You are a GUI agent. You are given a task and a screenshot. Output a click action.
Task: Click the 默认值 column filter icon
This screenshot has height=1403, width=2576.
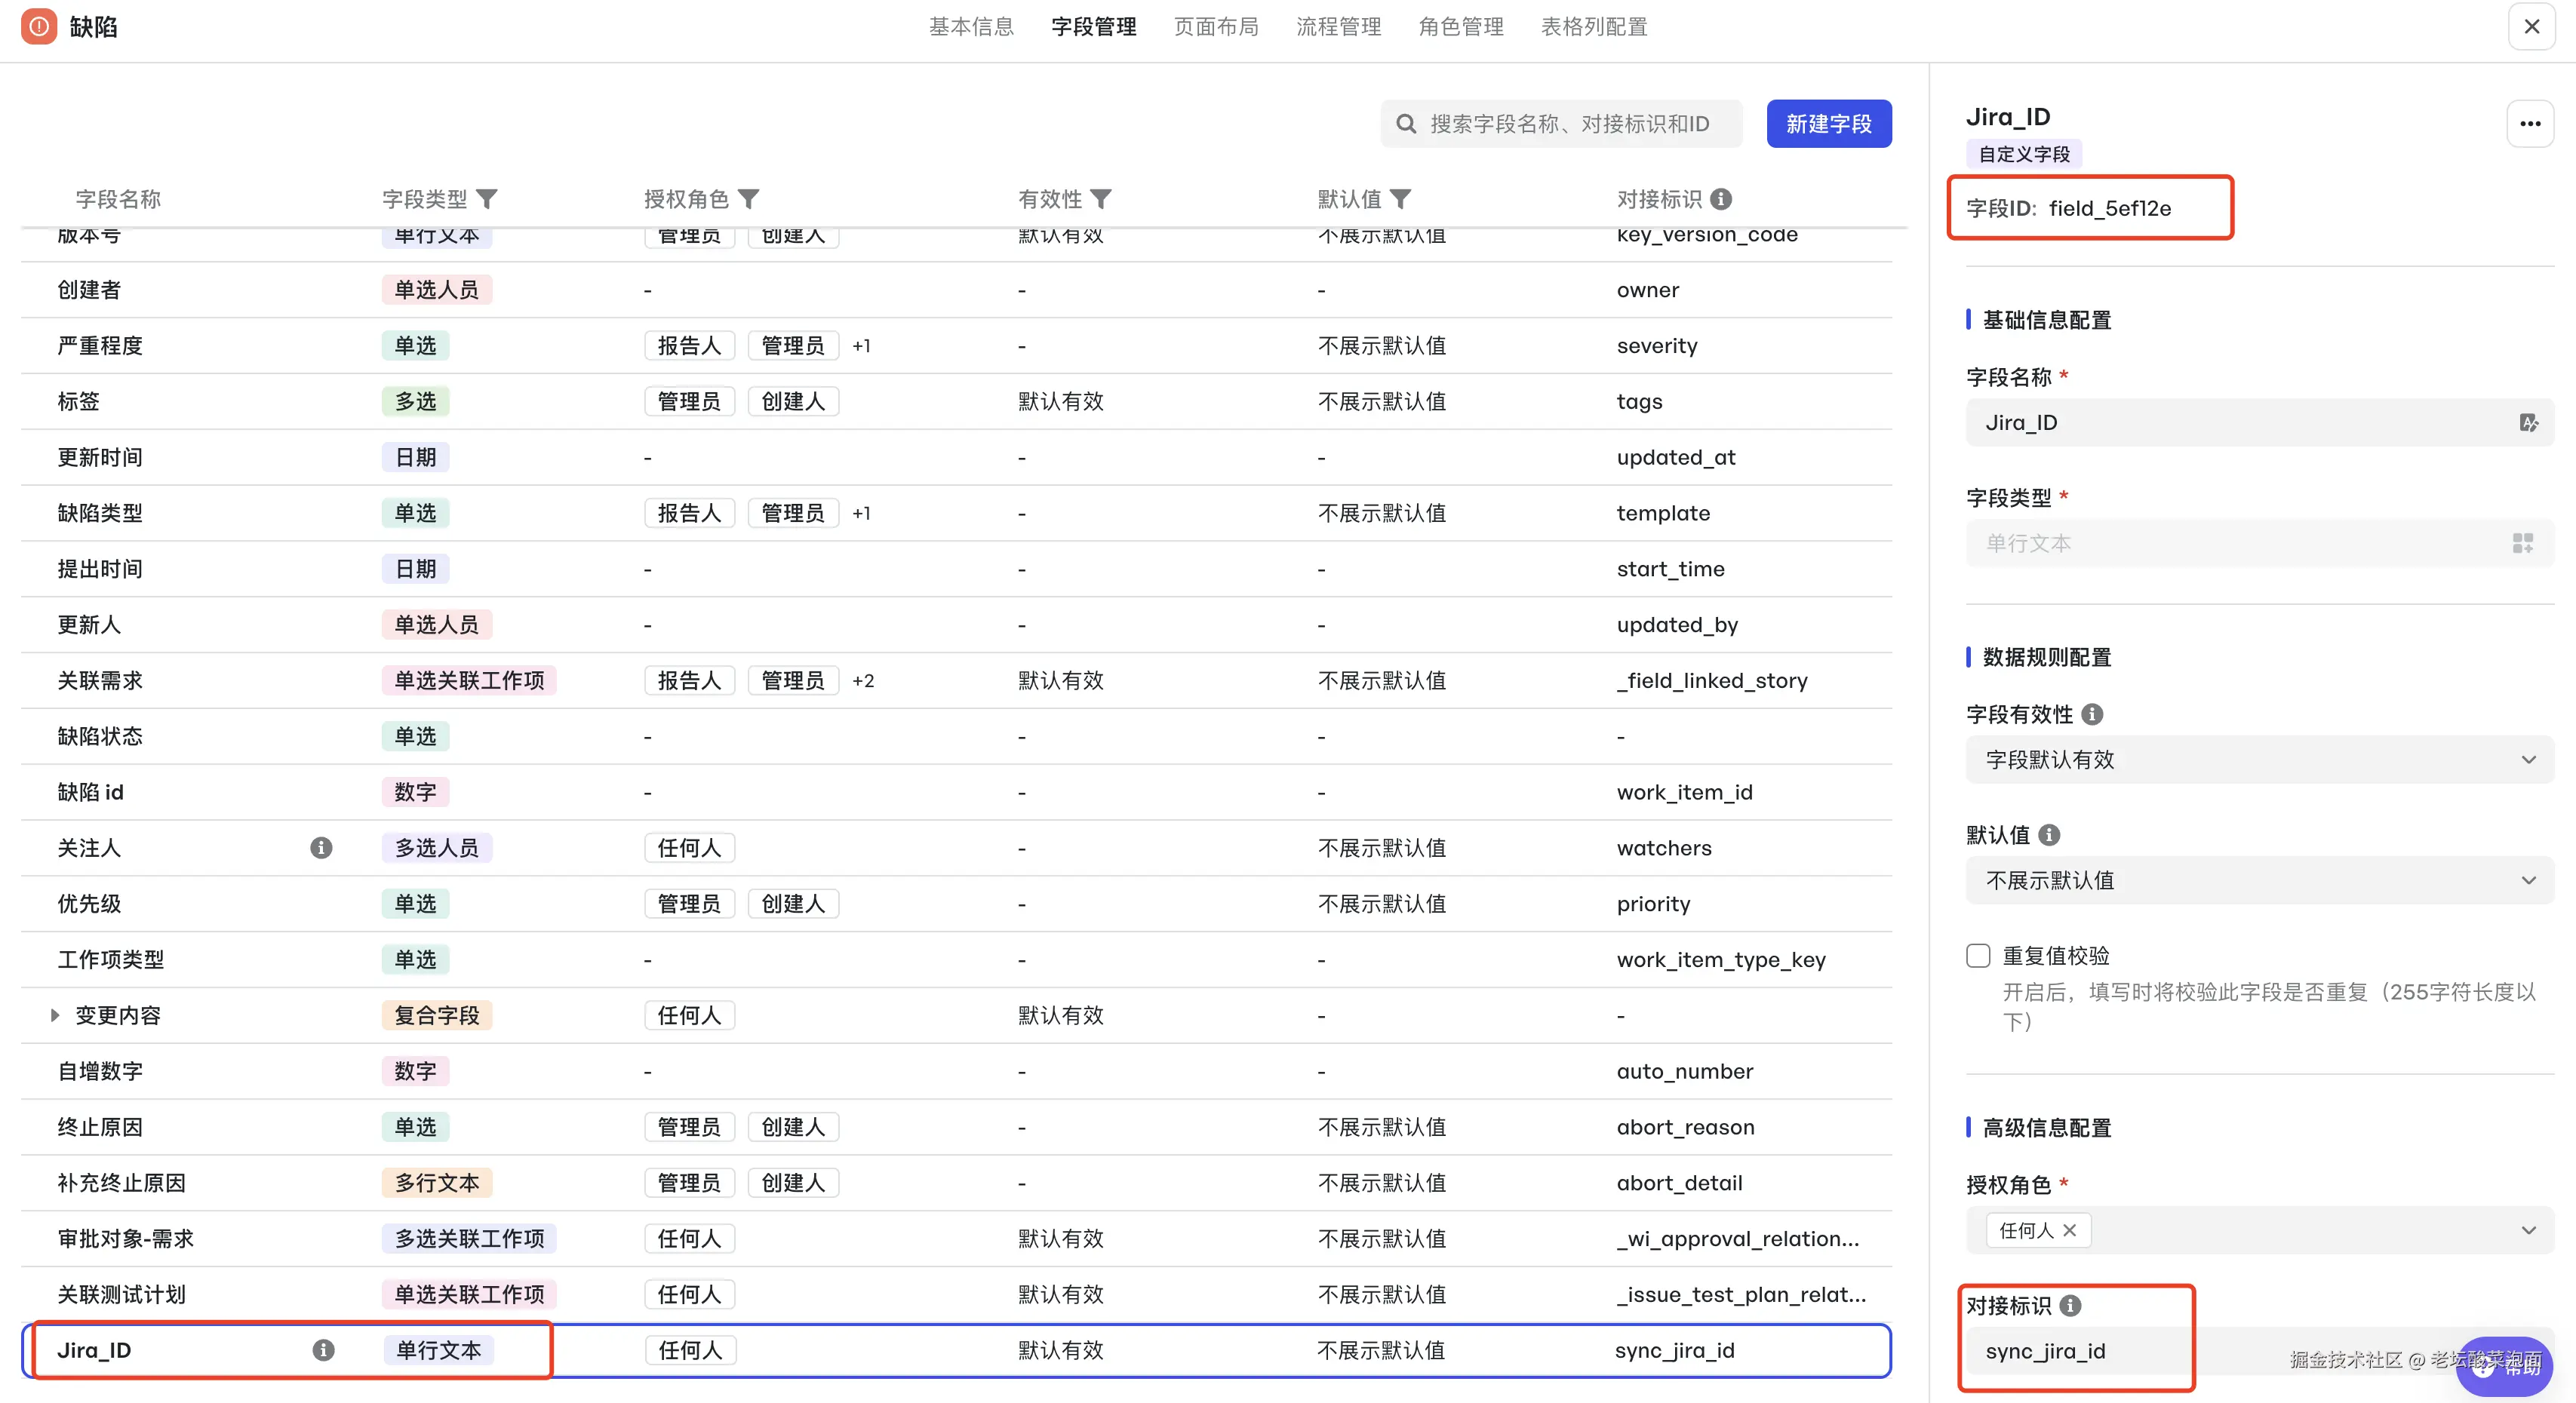pyautogui.click(x=1400, y=199)
